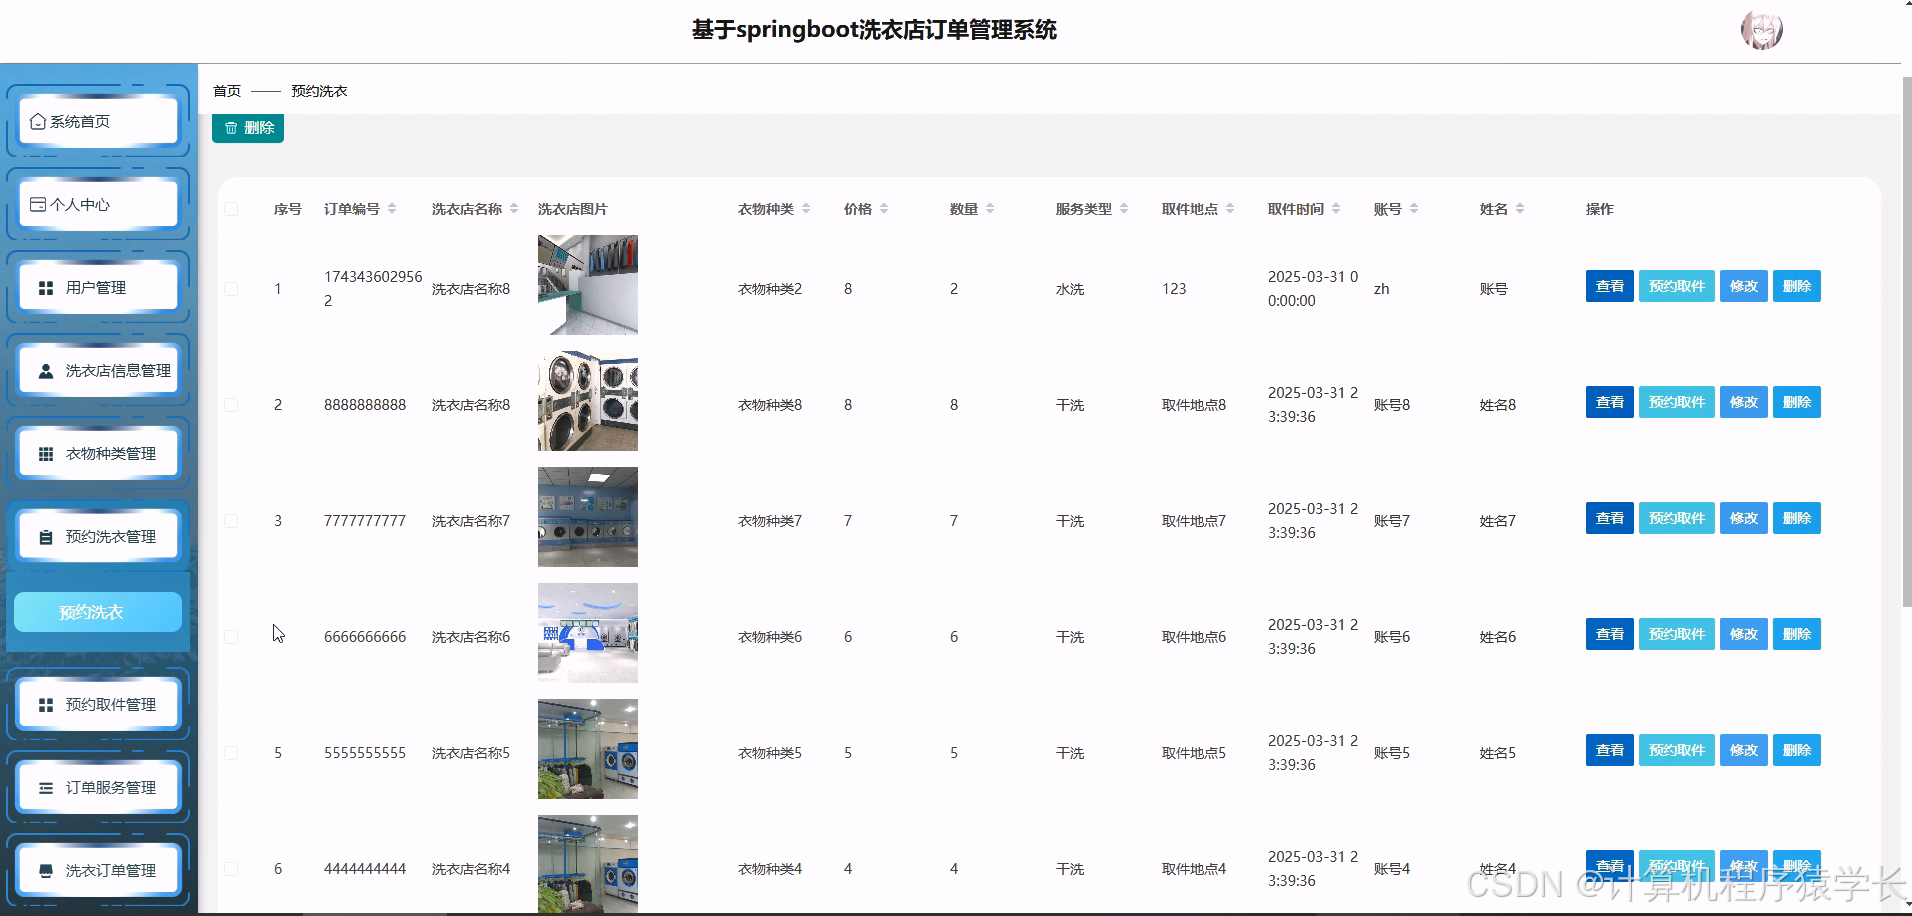The height and width of the screenshot is (916, 1912).
Task: Click 修改 for order 7777777777
Action: coord(1743,518)
